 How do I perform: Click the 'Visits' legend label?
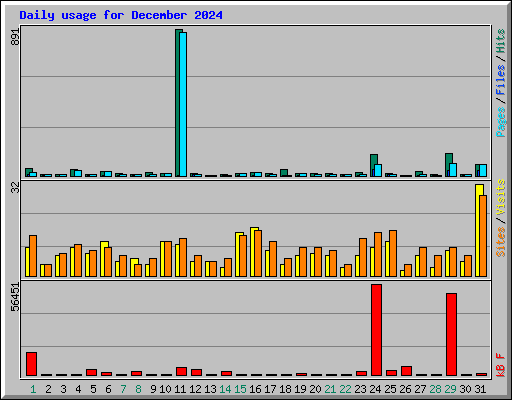[x=501, y=198]
